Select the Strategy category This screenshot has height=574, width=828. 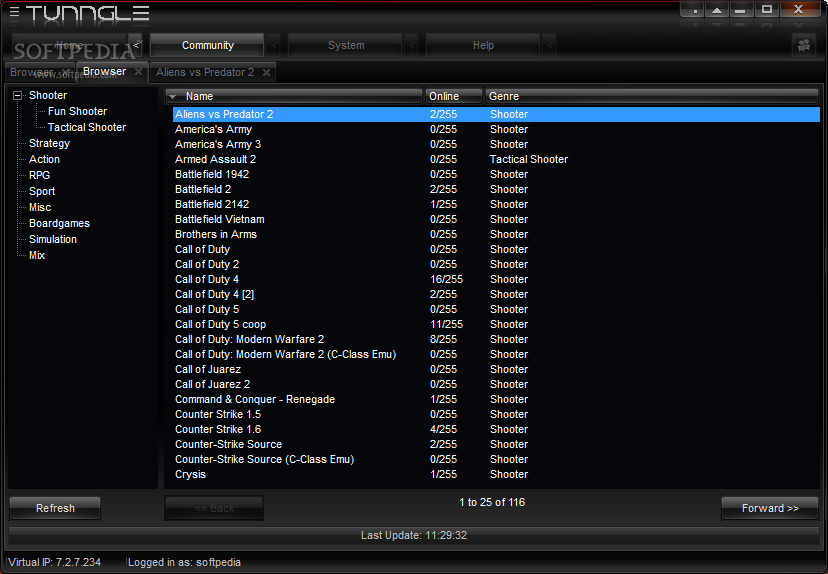(49, 143)
